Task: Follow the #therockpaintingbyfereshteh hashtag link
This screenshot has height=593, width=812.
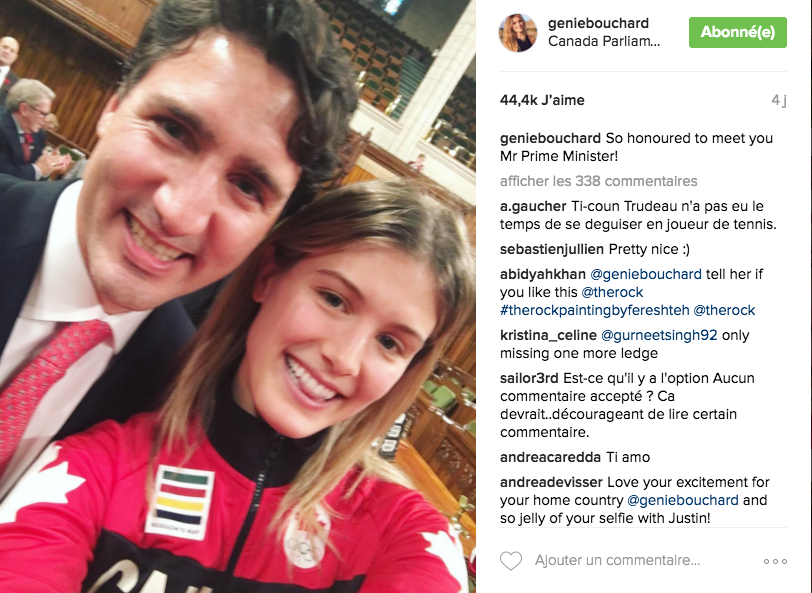Action: pos(594,310)
